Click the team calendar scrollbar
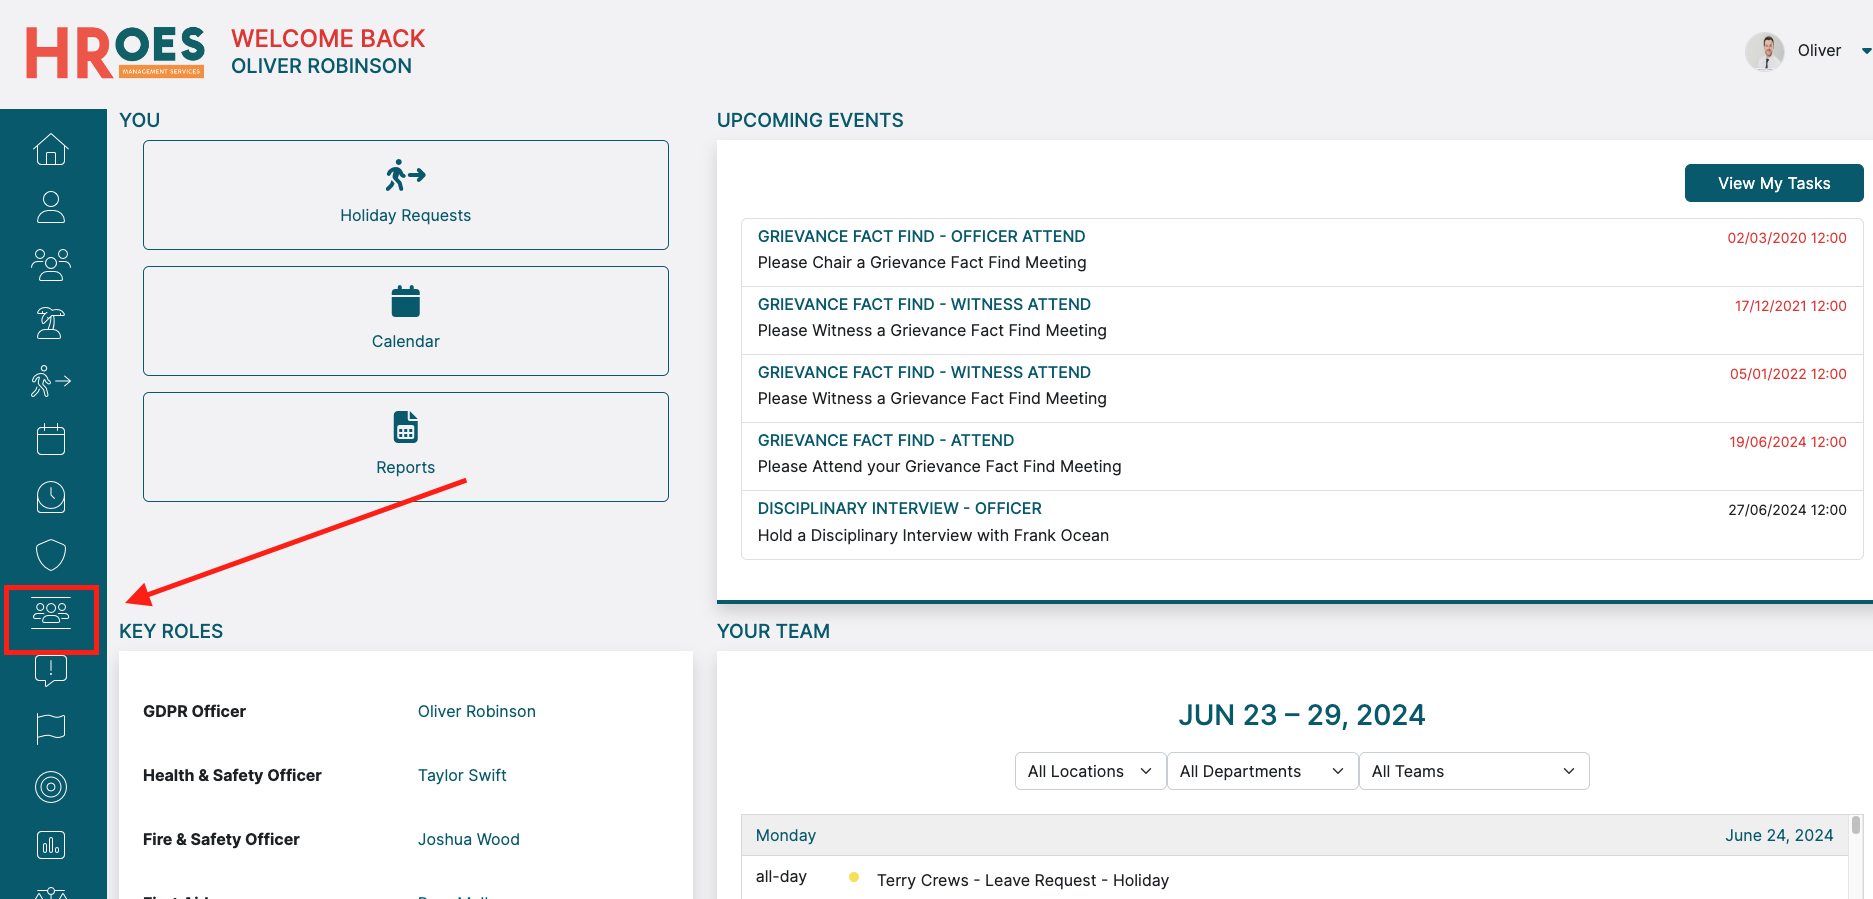 [x=1855, y=826]
